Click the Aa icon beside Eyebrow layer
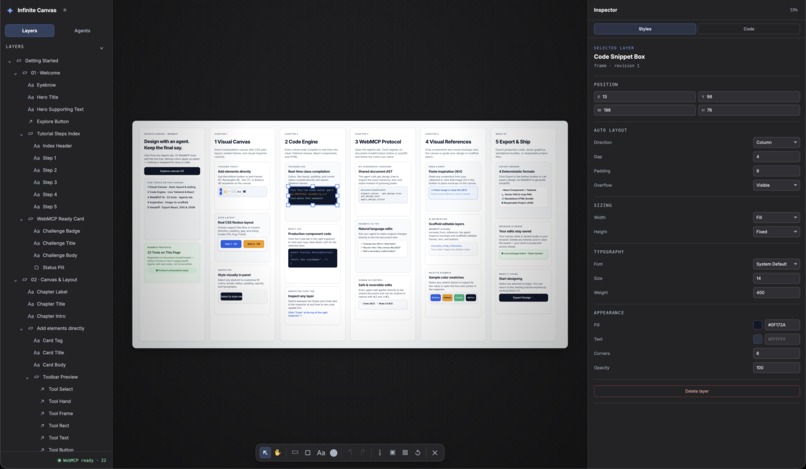Screen dimensions: 806x469 31,85
